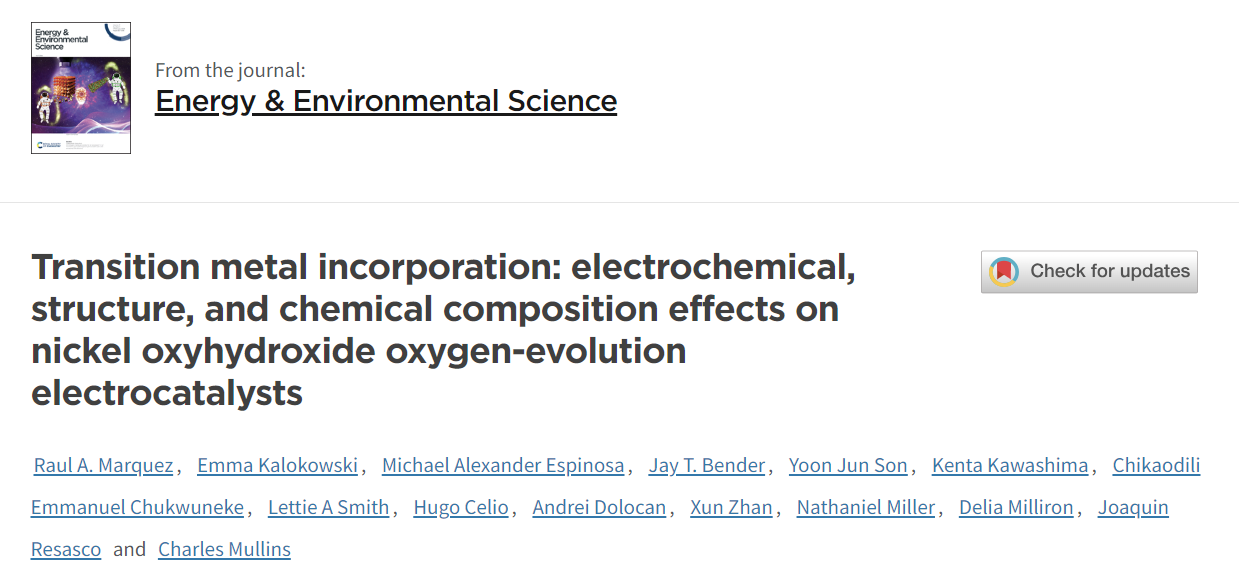Click the Crossmark bookmark icon

(x=1004, y=271)
